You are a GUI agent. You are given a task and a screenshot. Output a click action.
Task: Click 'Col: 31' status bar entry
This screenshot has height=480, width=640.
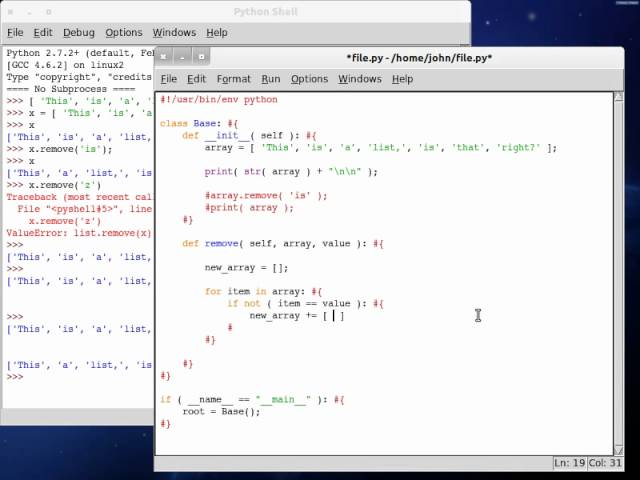pyautogui.click(x=605, y=463)
